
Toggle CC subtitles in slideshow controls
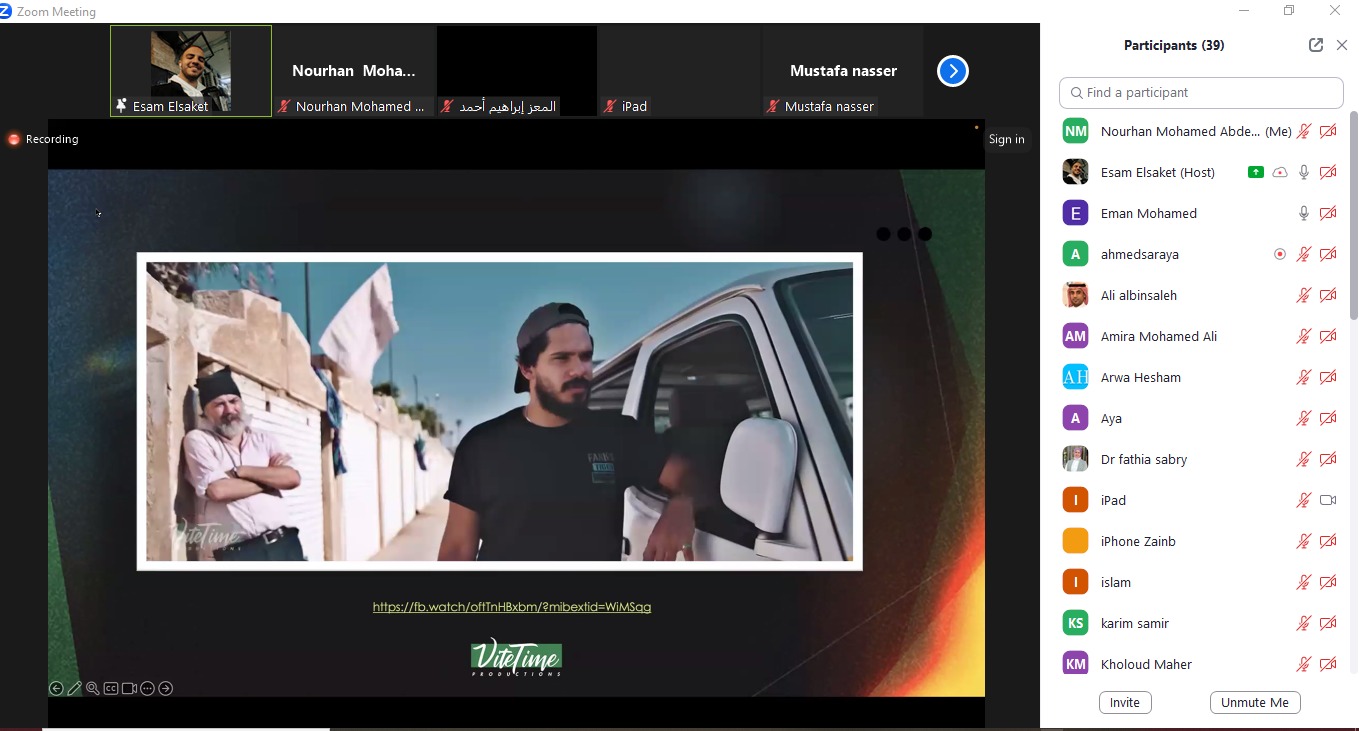pyautogui.click(x=111, y=688)
